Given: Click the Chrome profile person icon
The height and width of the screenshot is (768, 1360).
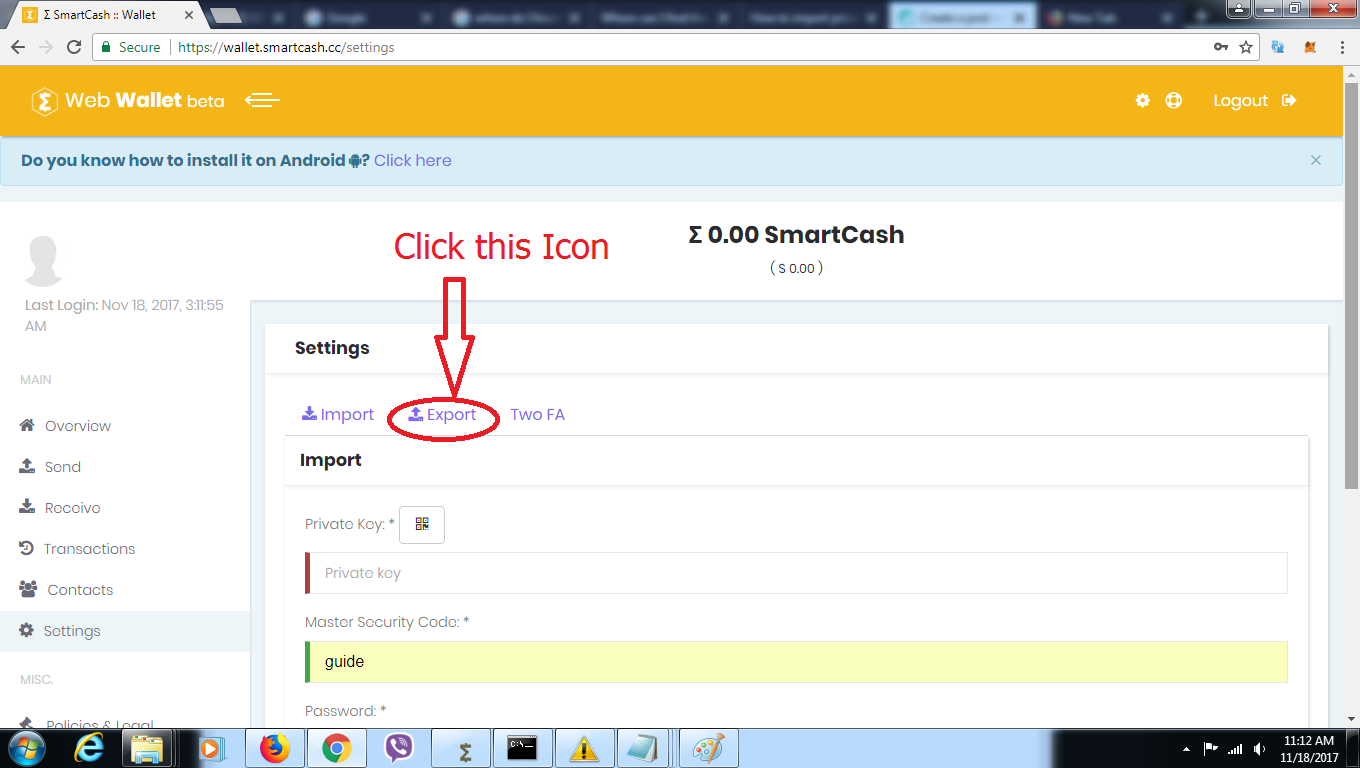Looking at the screenshot, I should point(1240,8).
